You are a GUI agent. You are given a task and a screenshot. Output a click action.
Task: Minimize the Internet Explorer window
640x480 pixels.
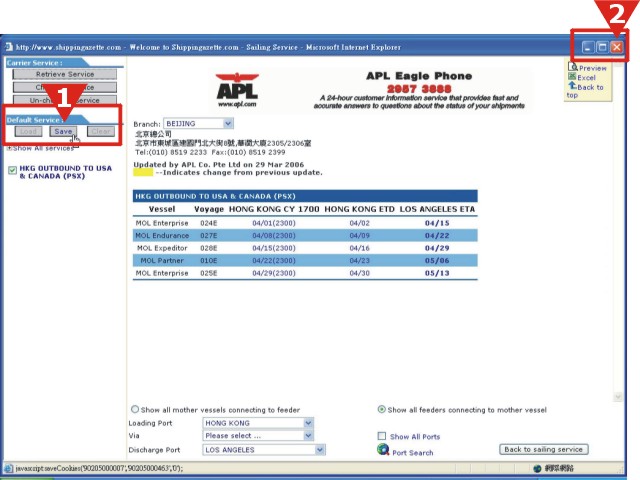pyautogui.click(x=587, y=47)
